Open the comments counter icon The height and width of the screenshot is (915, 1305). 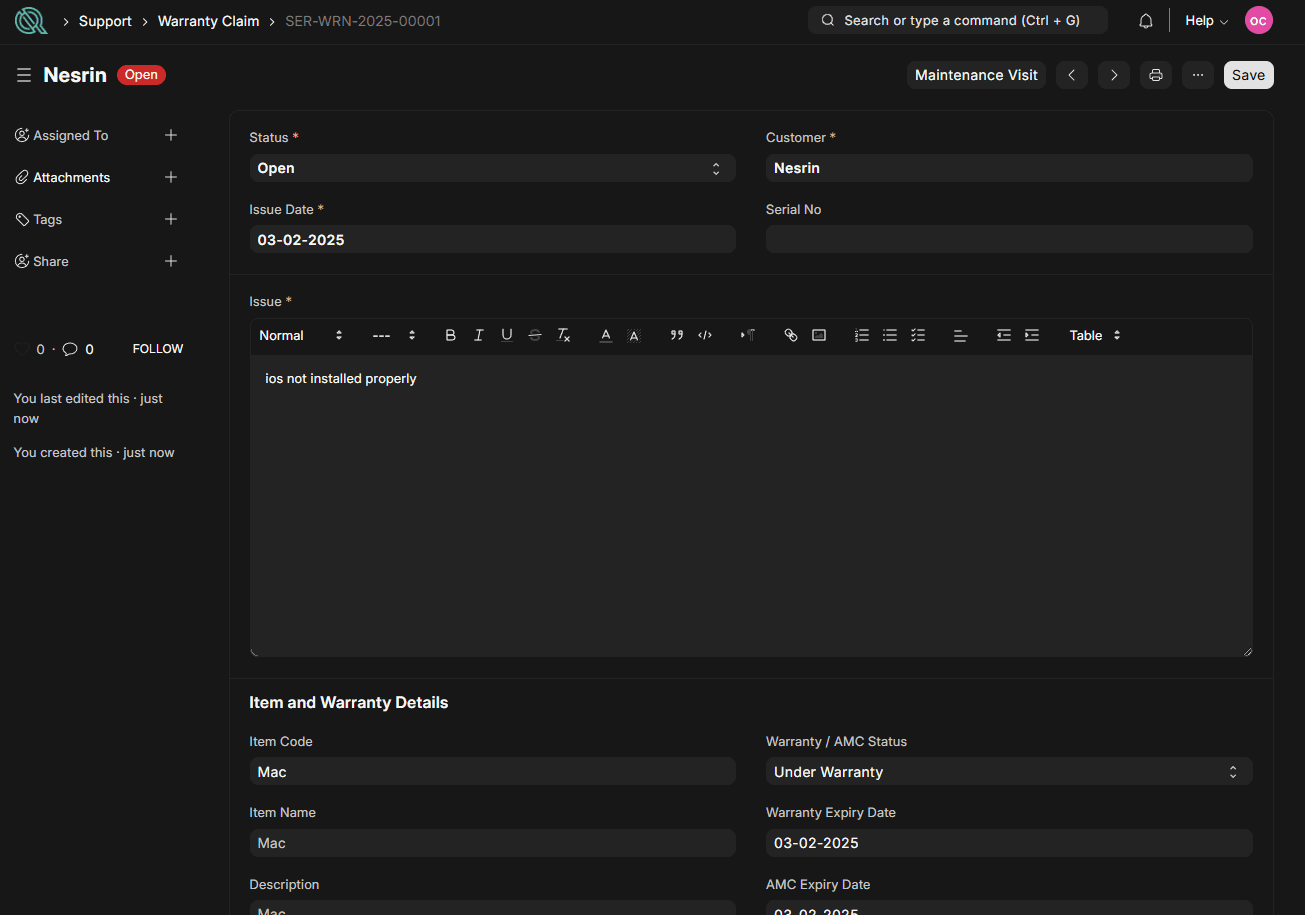click(x=70, y=349)
